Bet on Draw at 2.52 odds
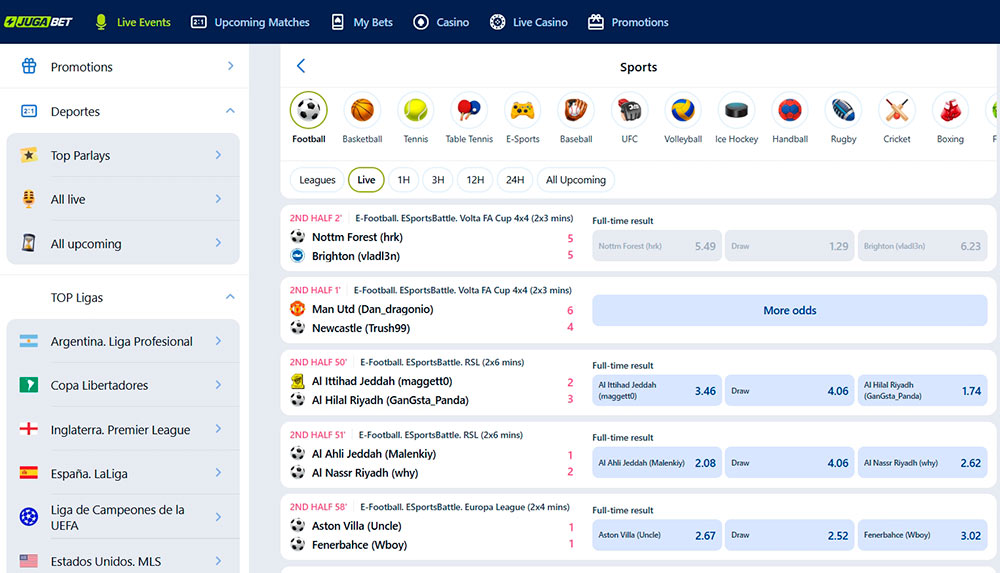This screenshot has width=1000, height=573. tap(789, 535)
